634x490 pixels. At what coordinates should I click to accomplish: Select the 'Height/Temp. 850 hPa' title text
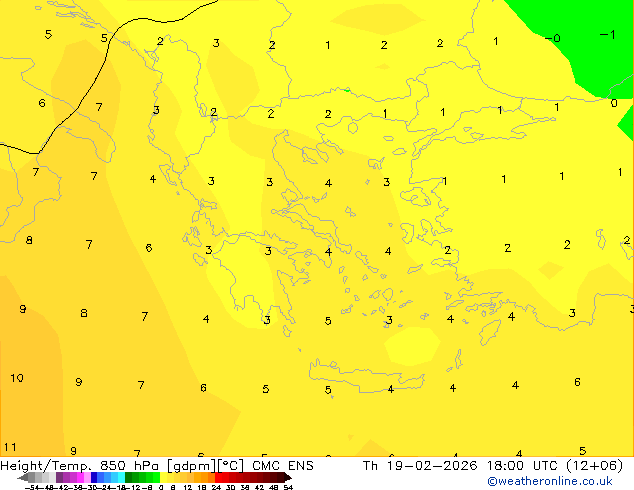(x=79, y=466)
